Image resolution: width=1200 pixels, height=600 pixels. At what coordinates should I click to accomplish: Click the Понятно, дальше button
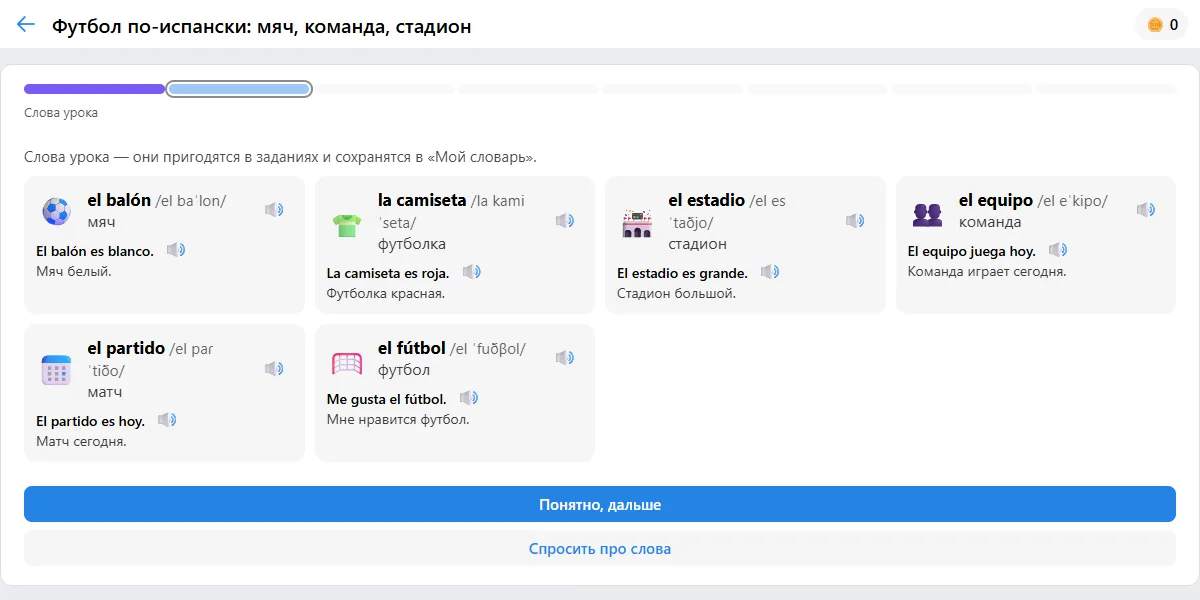tap(600, 505)
